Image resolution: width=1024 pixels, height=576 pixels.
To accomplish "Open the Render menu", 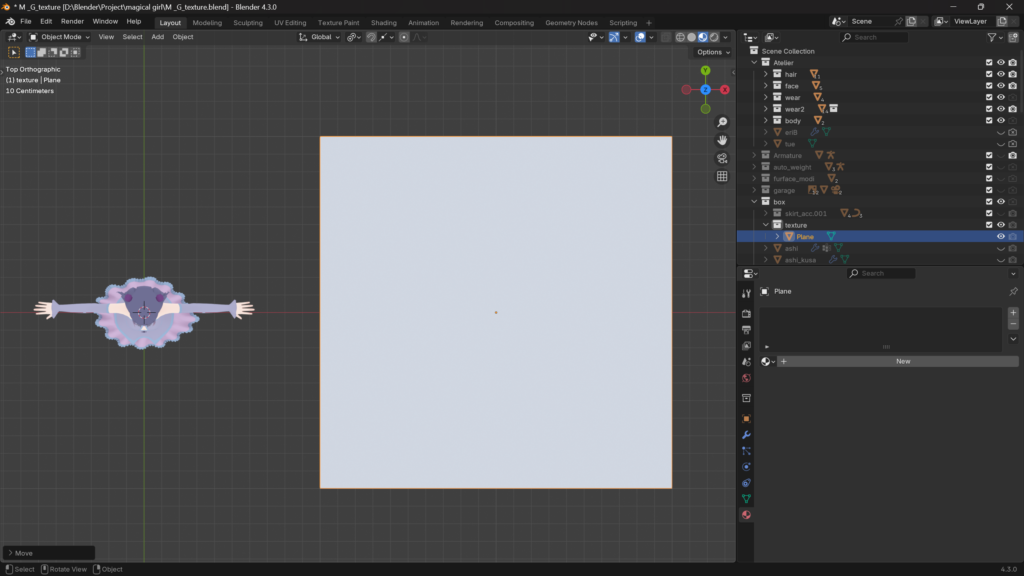I will point(72,21).
